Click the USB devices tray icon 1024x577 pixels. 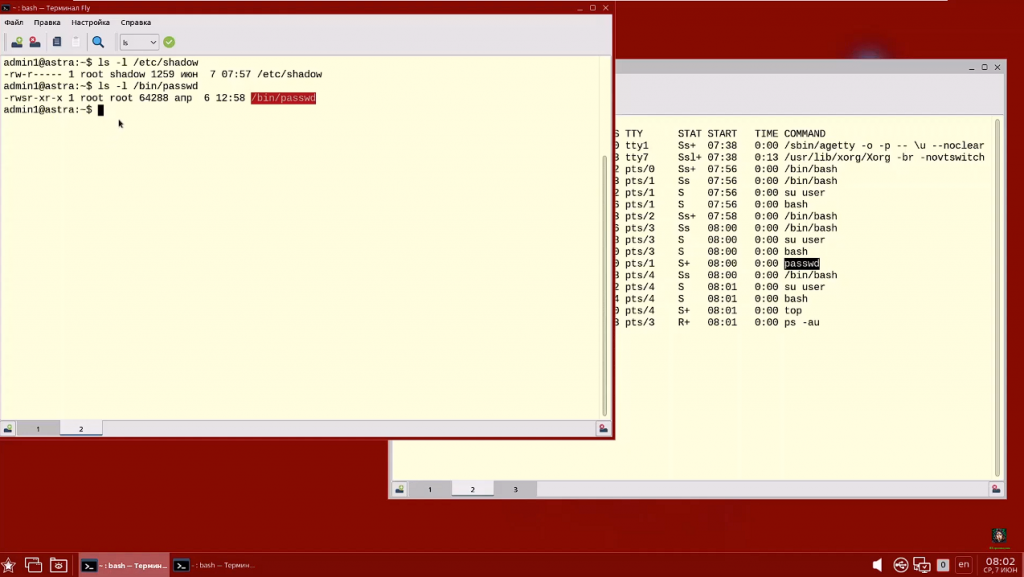tap(901, 565)
